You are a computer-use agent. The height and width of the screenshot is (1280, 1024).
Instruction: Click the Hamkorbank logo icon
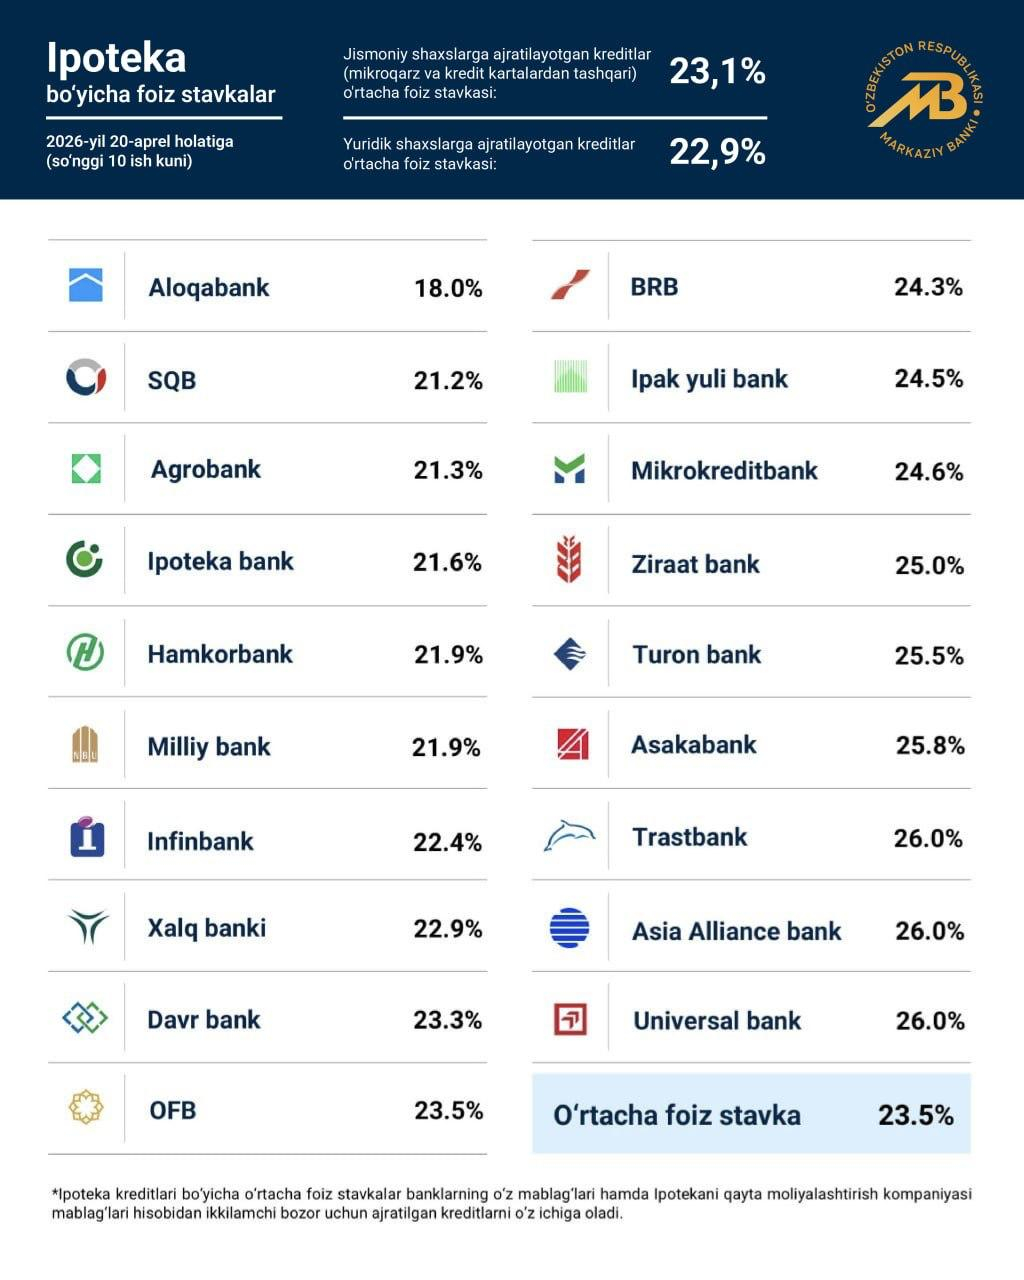[86, 653]
